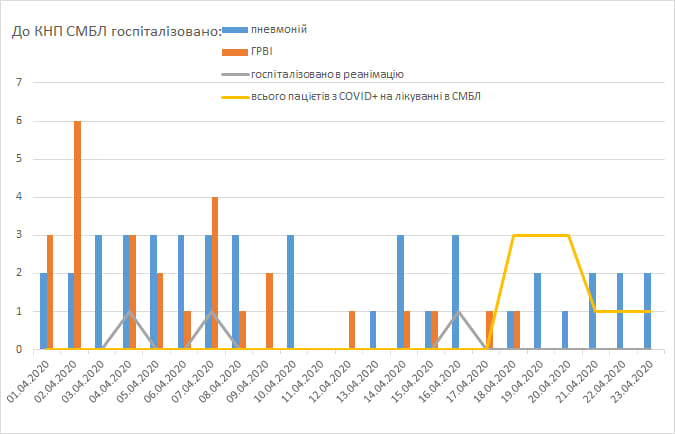Select the orange bar on 07.04.2020

point(215,273)
